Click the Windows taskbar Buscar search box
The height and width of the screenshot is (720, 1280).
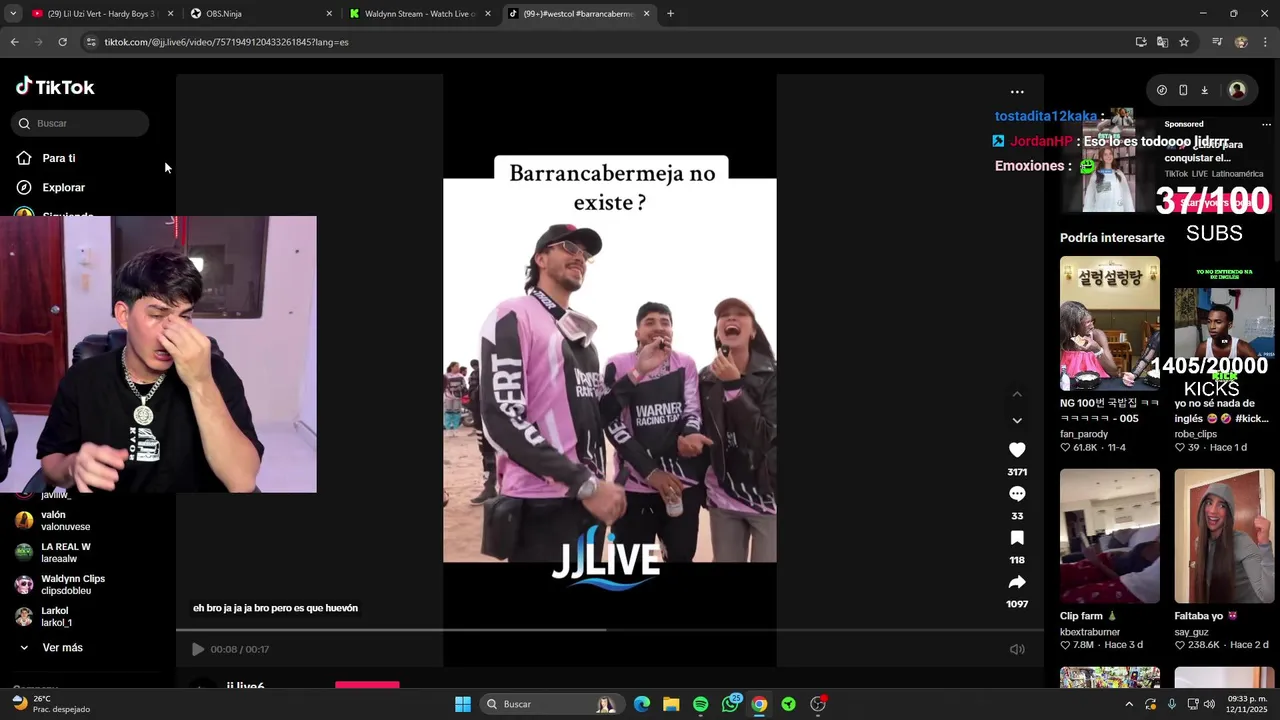click(551, 704)
